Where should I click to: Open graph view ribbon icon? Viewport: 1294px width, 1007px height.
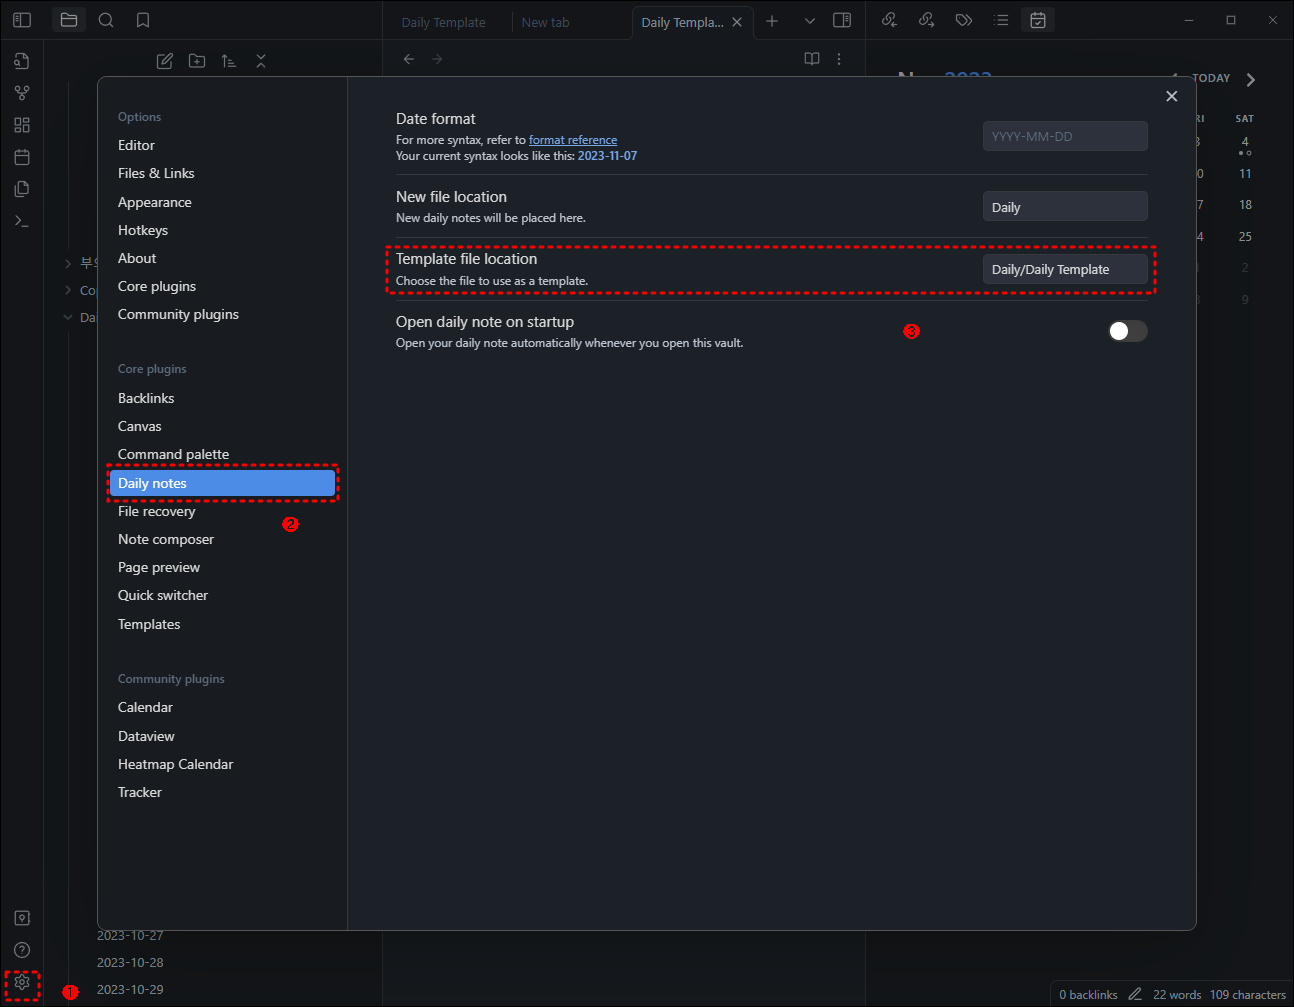[x=22, y=93]
